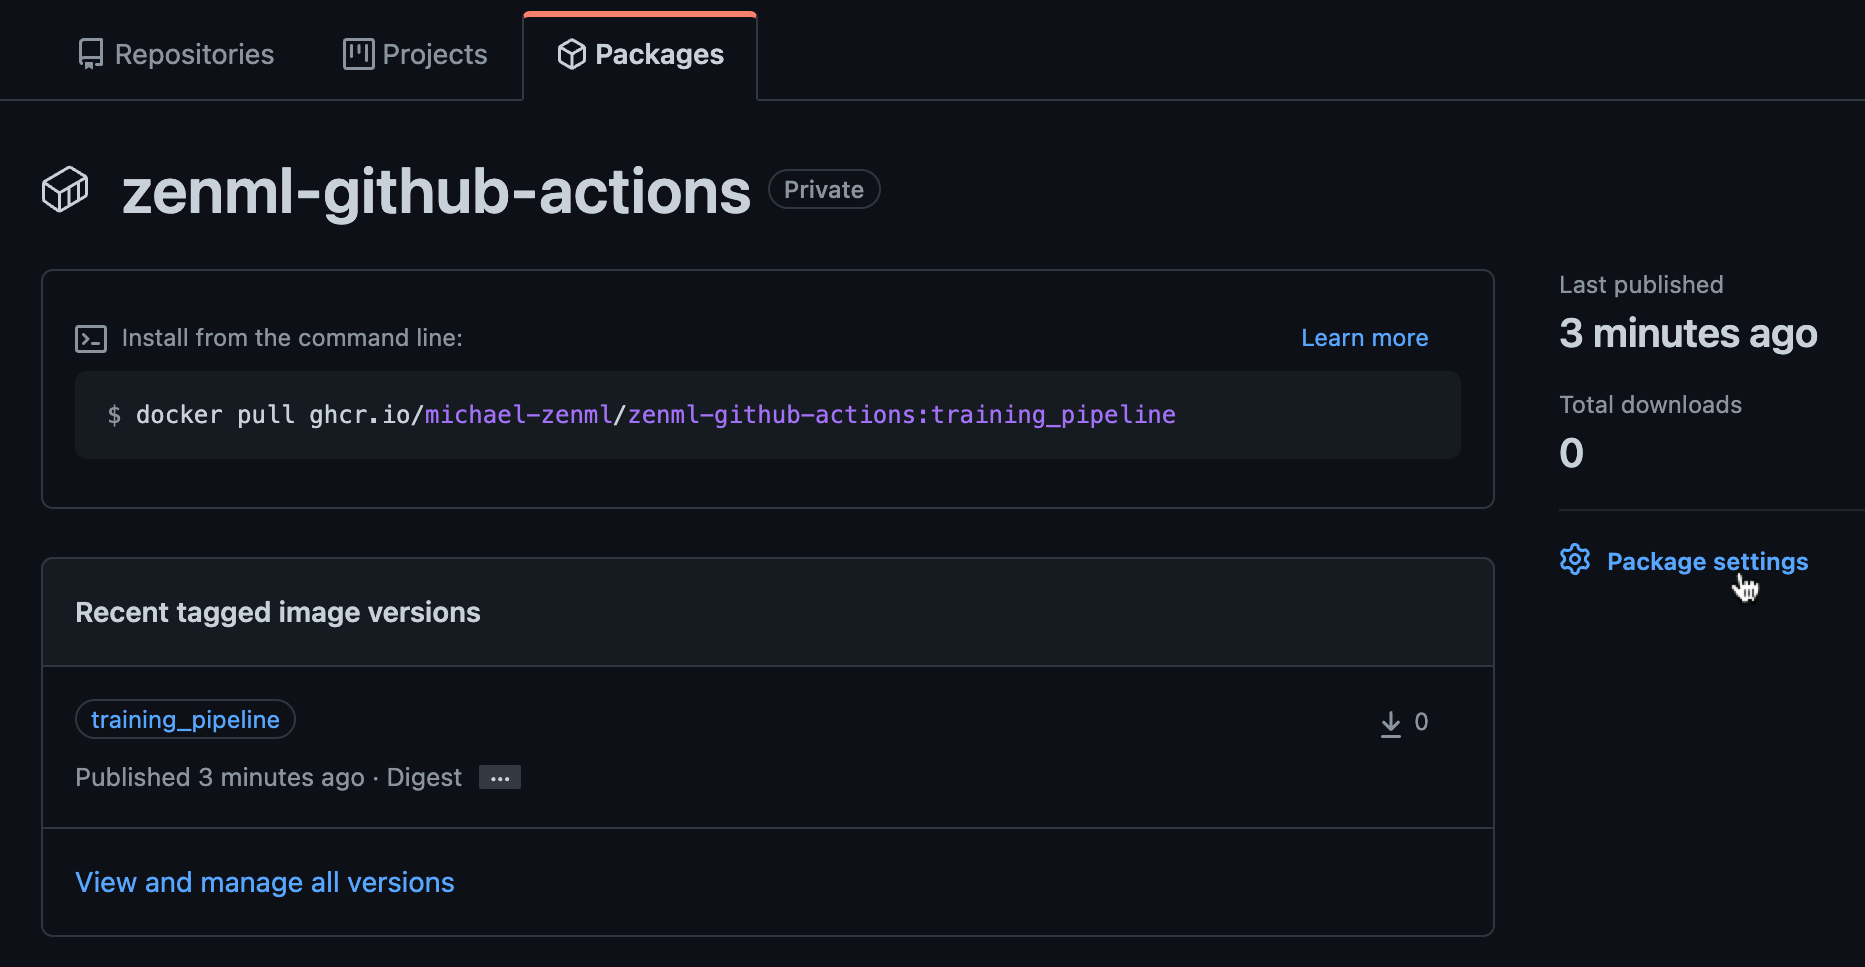1865x967 pixels.
Task: Click the Repositories book icon
Action: point(90,54)
